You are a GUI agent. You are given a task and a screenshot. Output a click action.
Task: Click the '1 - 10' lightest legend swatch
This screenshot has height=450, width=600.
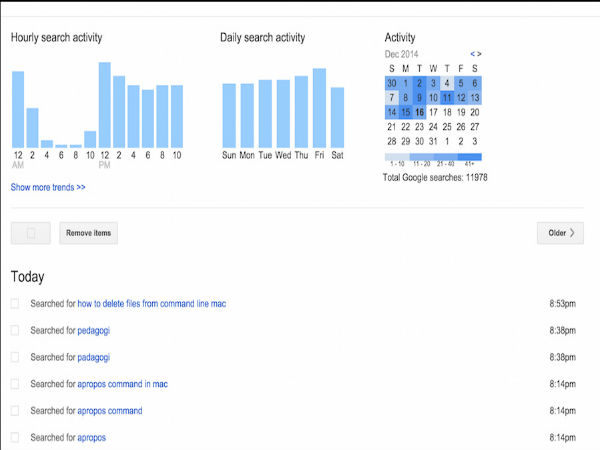(397, 157)
